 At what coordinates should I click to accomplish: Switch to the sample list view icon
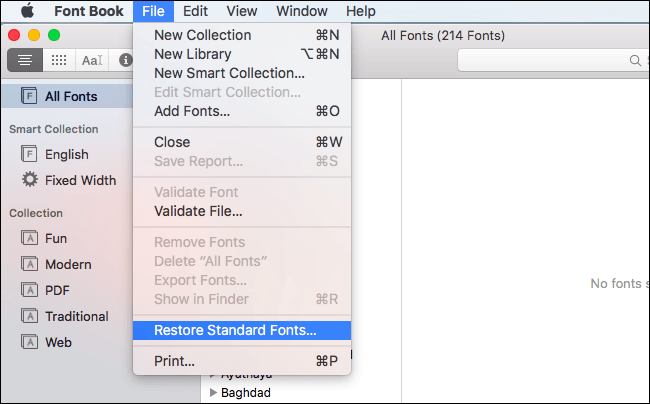pyautogui.click(x=25, y=60)
